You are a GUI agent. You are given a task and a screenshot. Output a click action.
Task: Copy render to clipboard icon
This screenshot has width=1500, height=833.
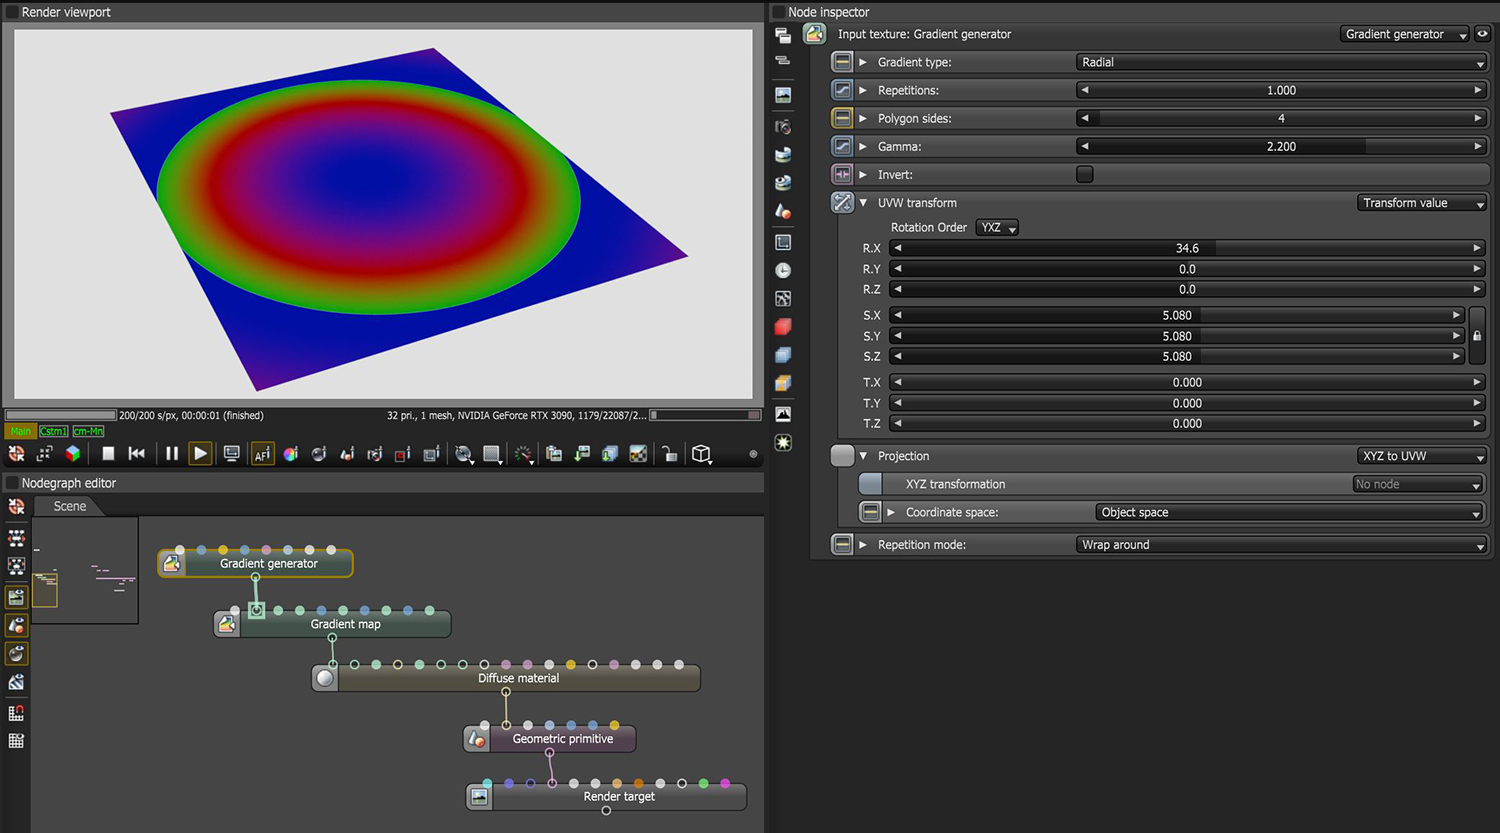tap(554, 453)
